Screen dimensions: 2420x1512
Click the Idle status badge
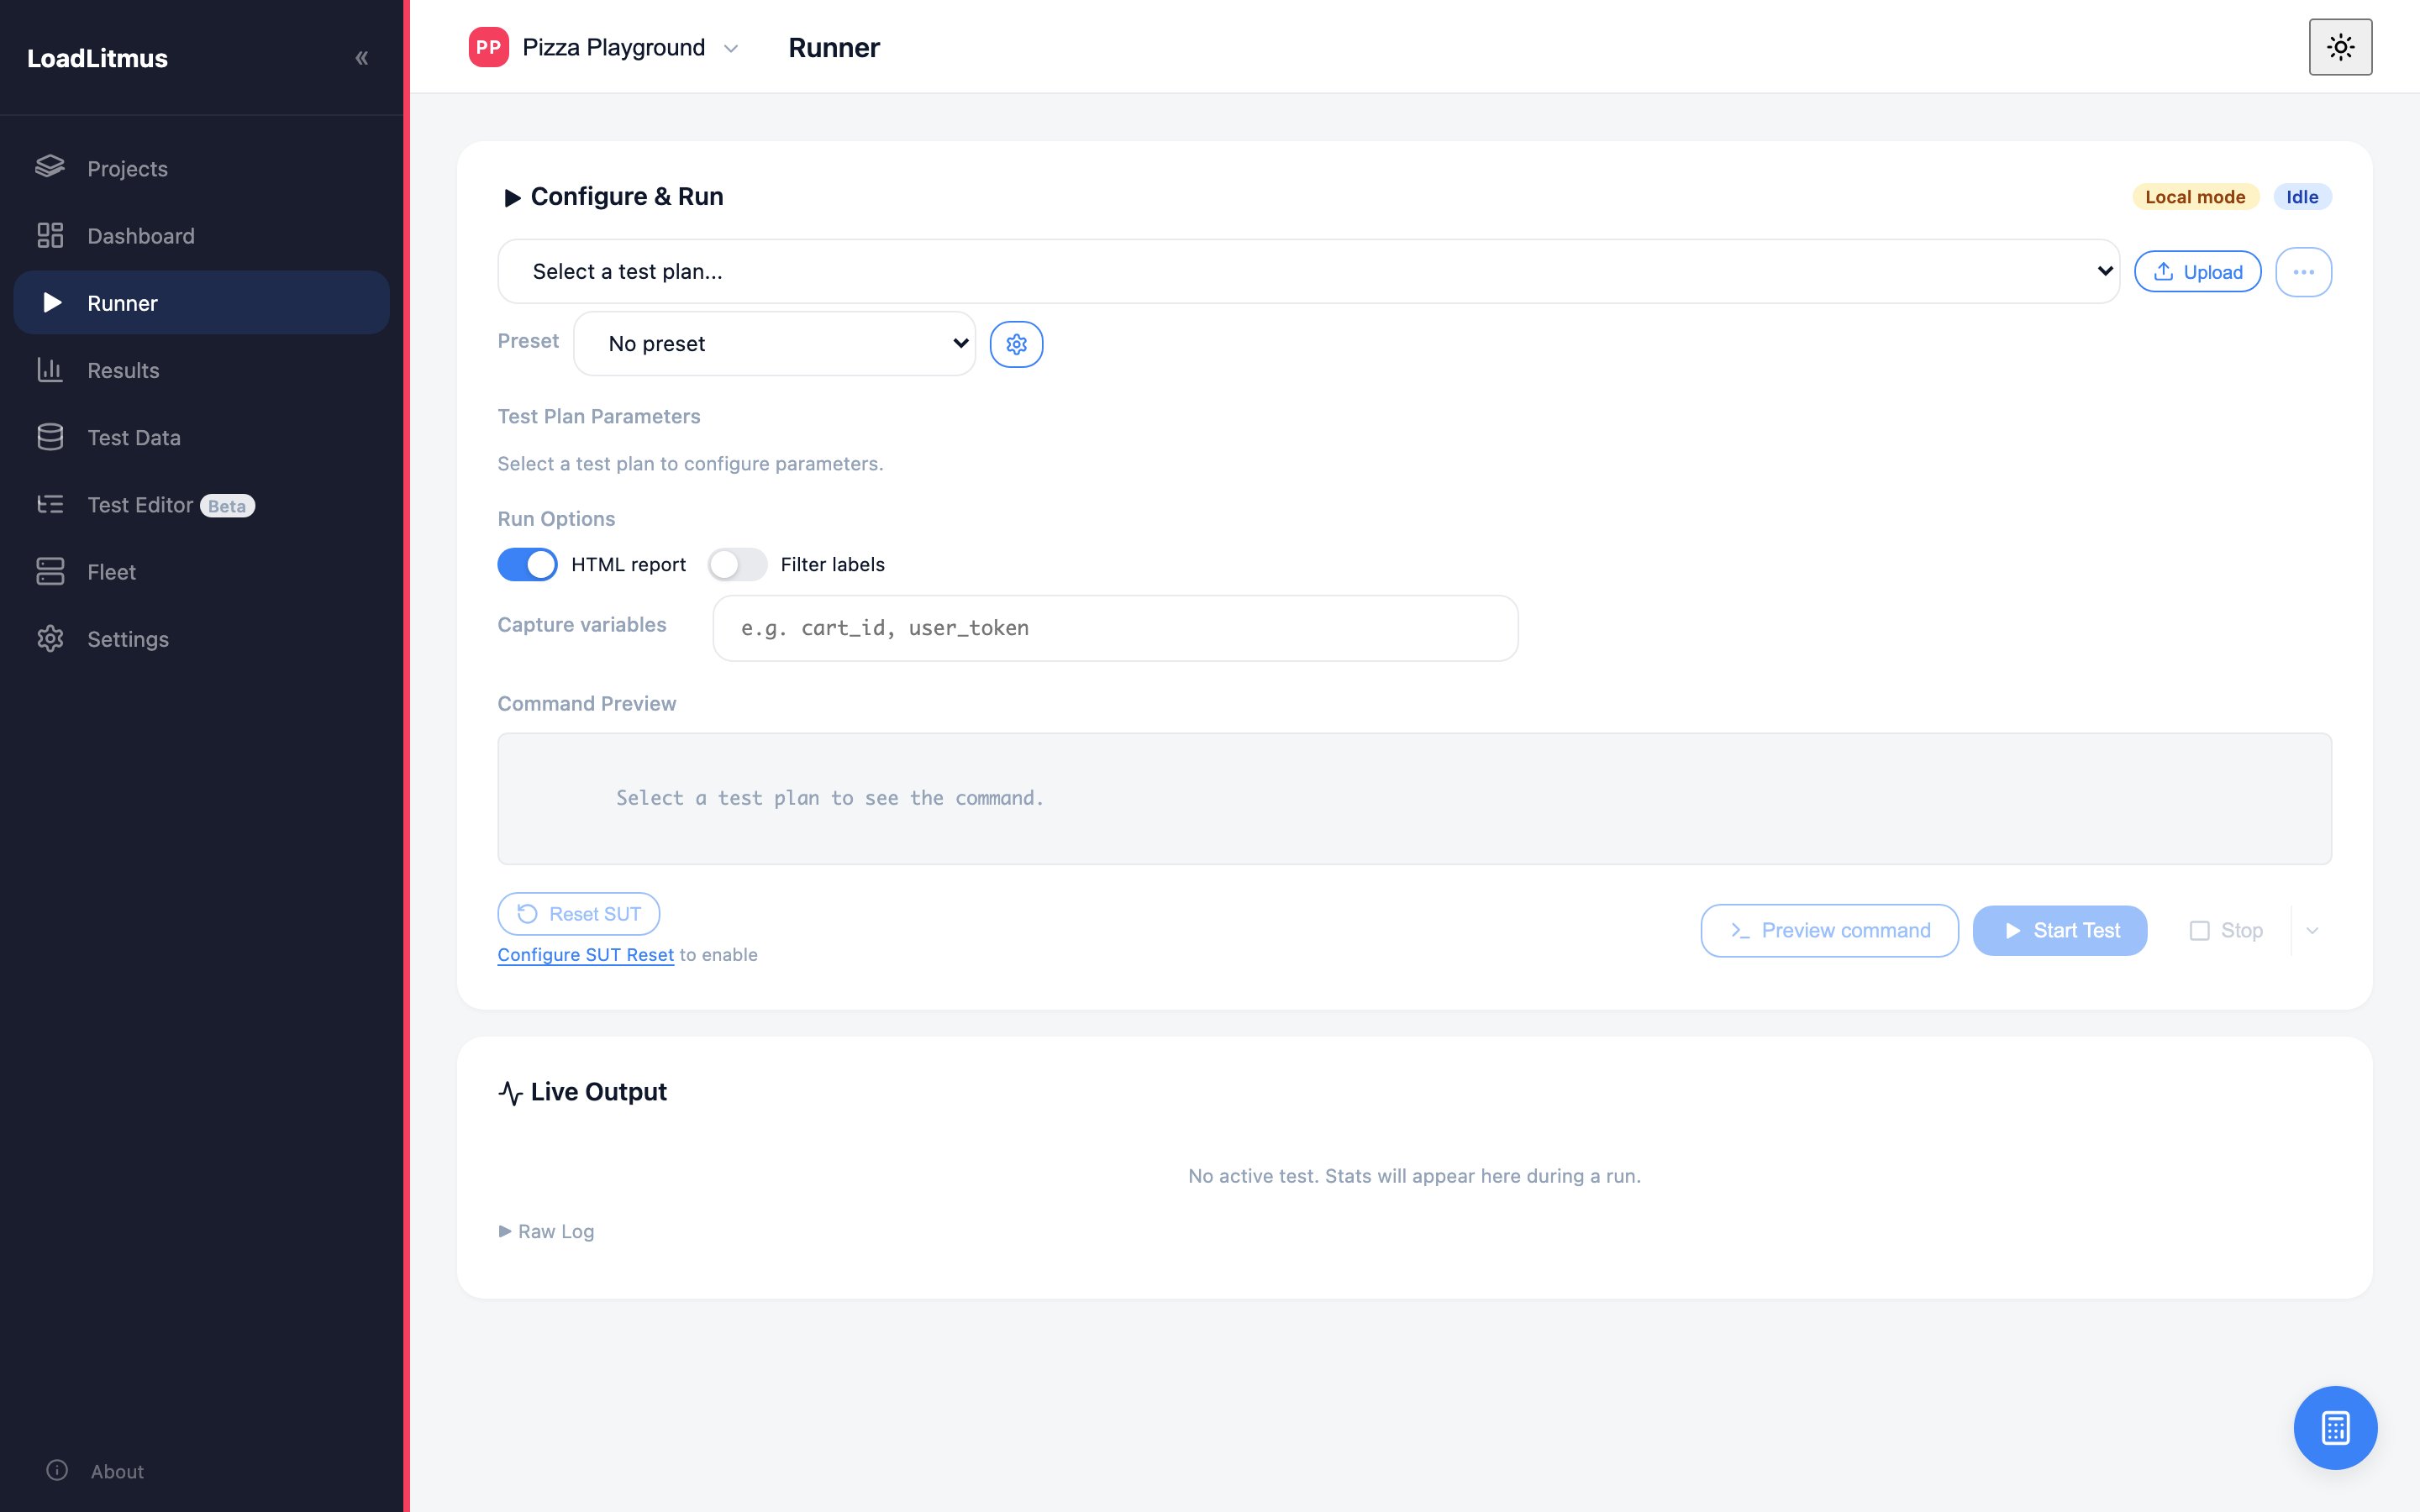tap(2302, 197)
